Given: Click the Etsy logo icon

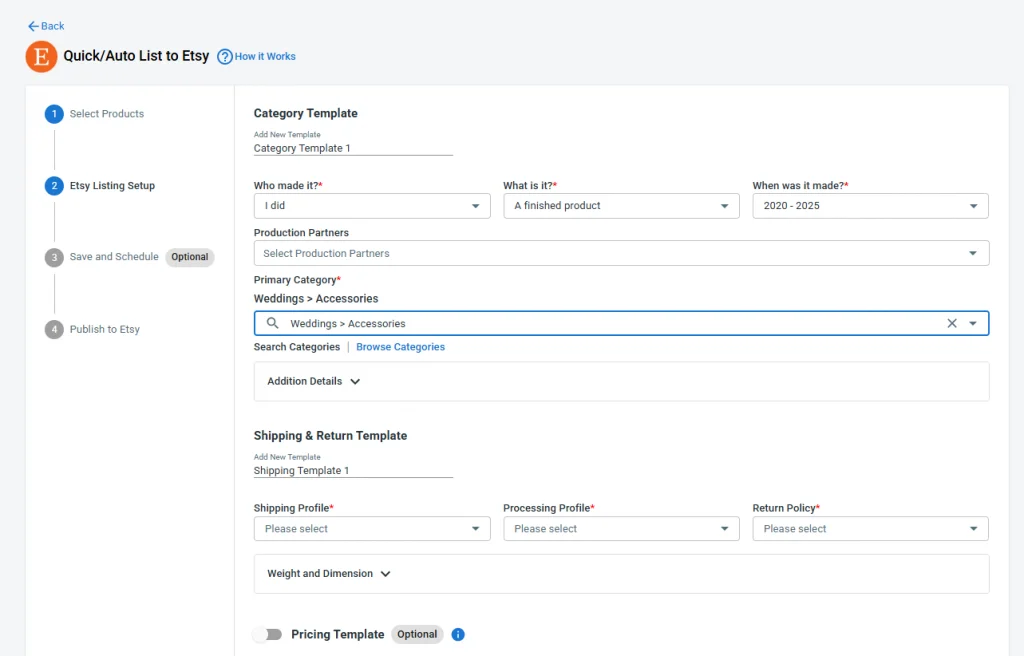Looking at the screenshot, I should 40,57.
